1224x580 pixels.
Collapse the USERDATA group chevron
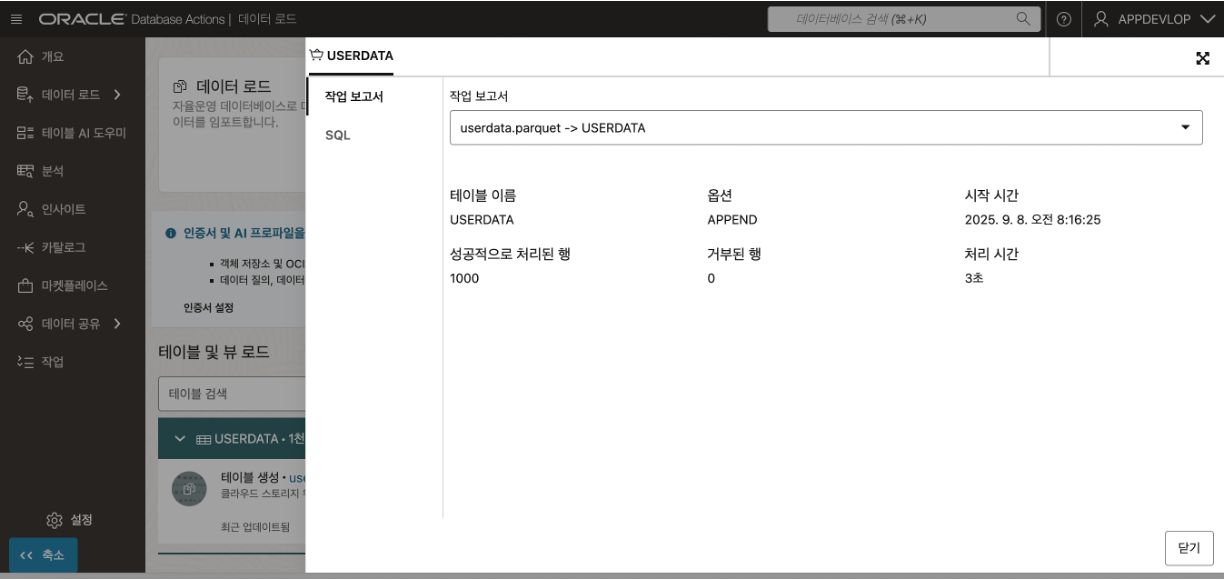coord(180,440)
